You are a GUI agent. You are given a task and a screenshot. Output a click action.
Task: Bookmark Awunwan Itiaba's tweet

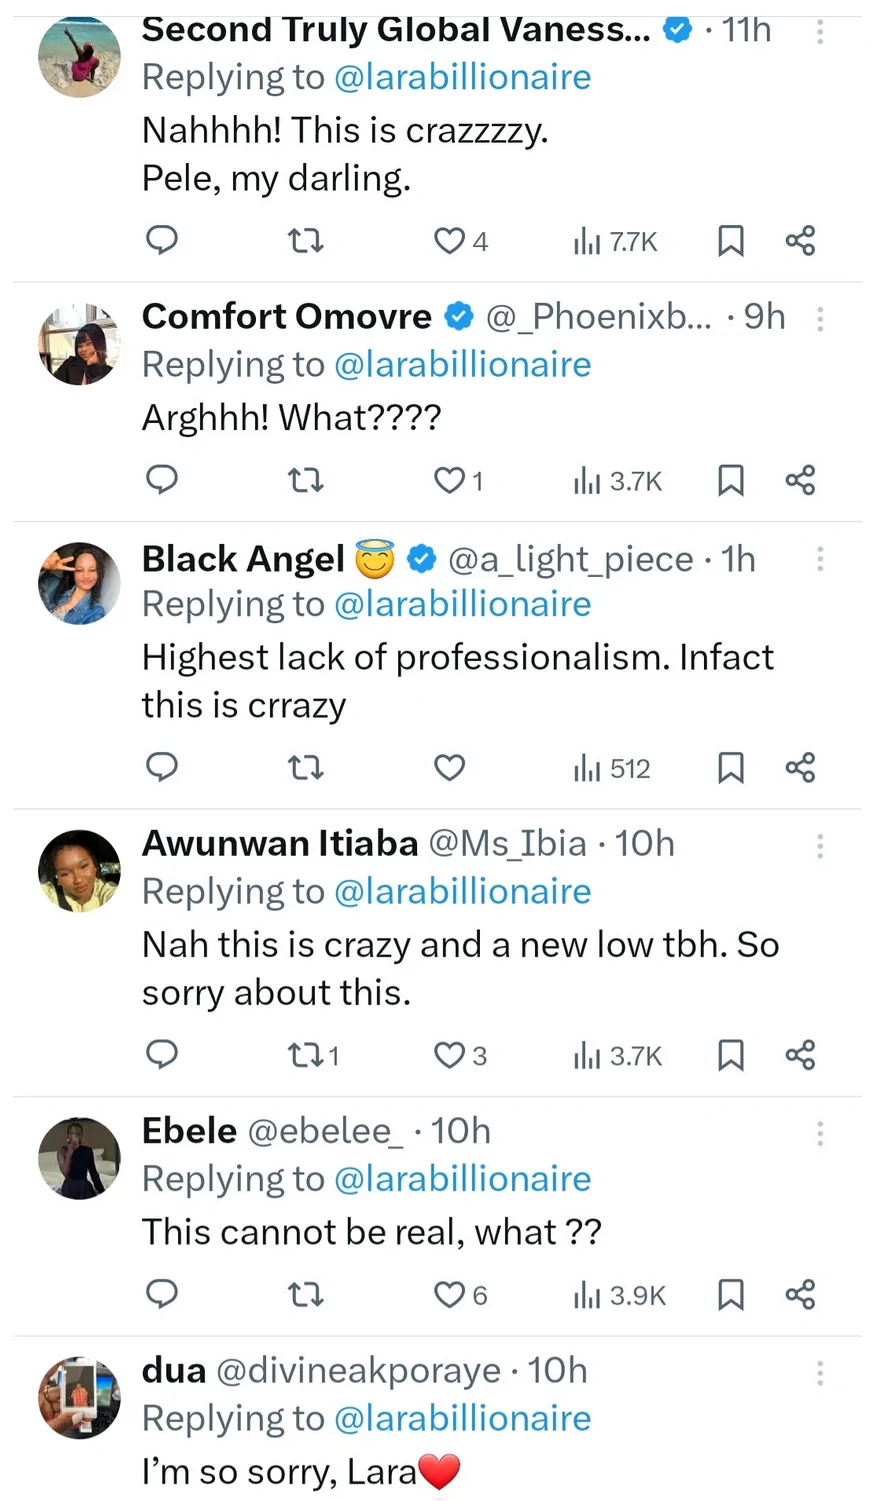pyautogui.click(x=731, y=1055)
